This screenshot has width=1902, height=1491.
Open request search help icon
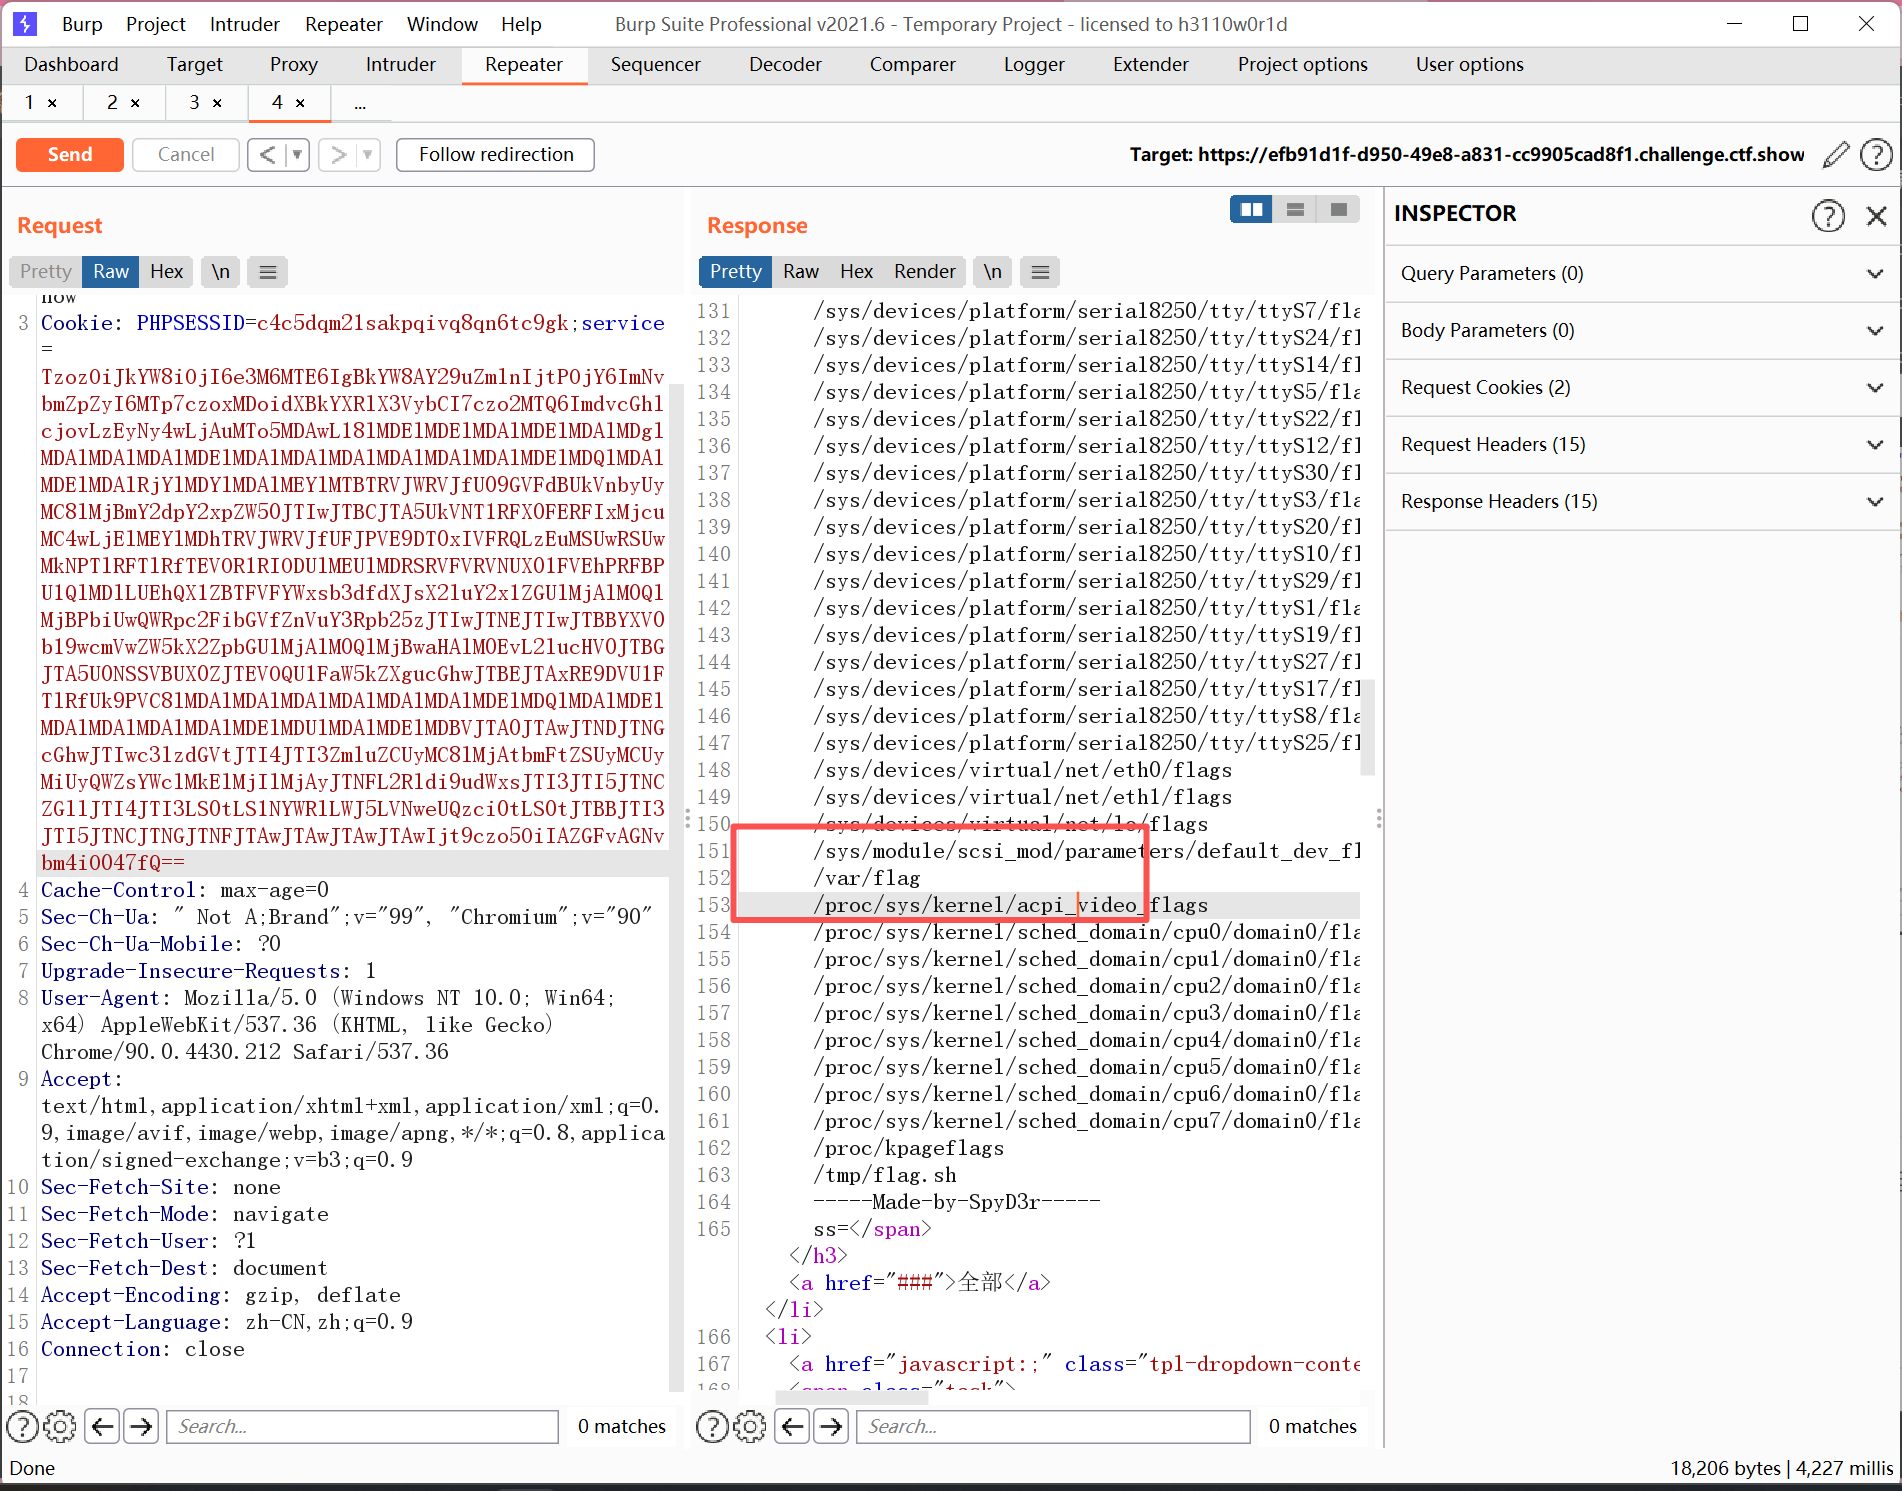(x=22, y=1426)
